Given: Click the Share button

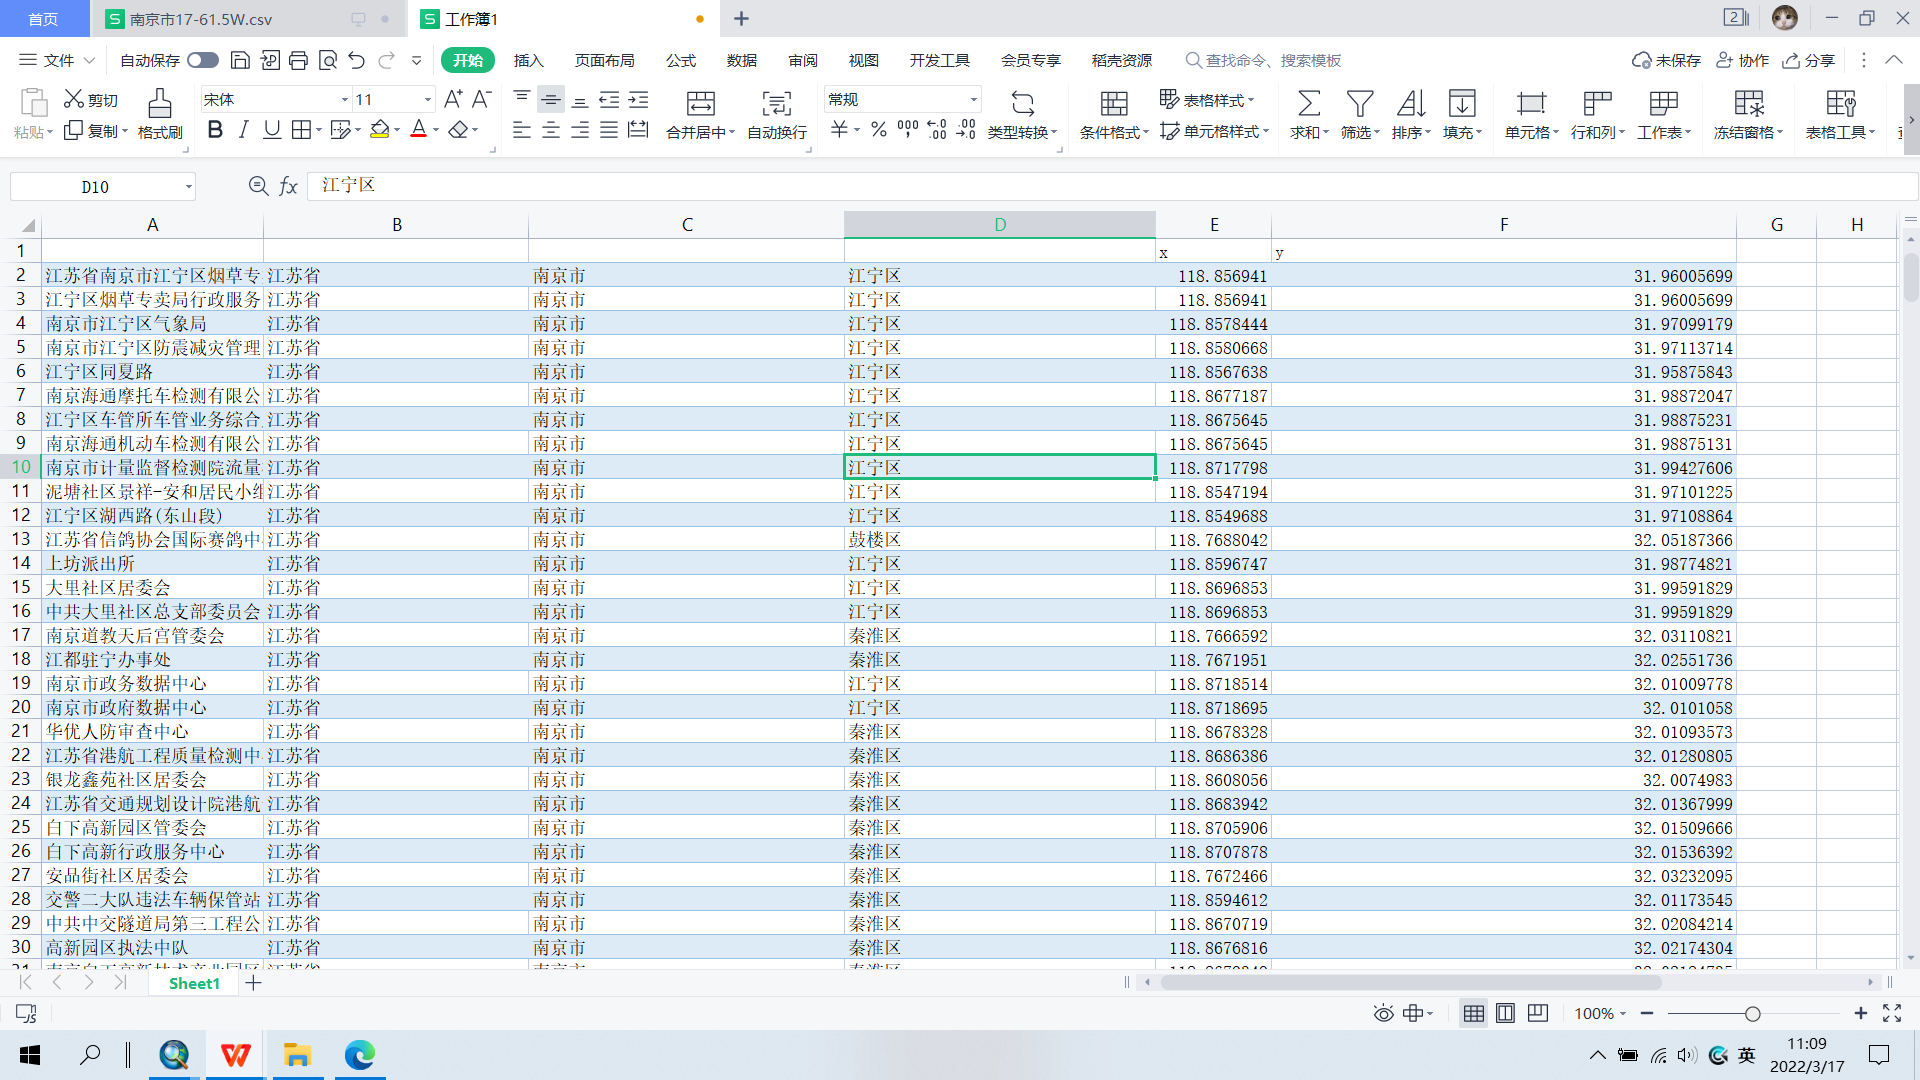Looking at the screenshot, I should coord(1808,60).
